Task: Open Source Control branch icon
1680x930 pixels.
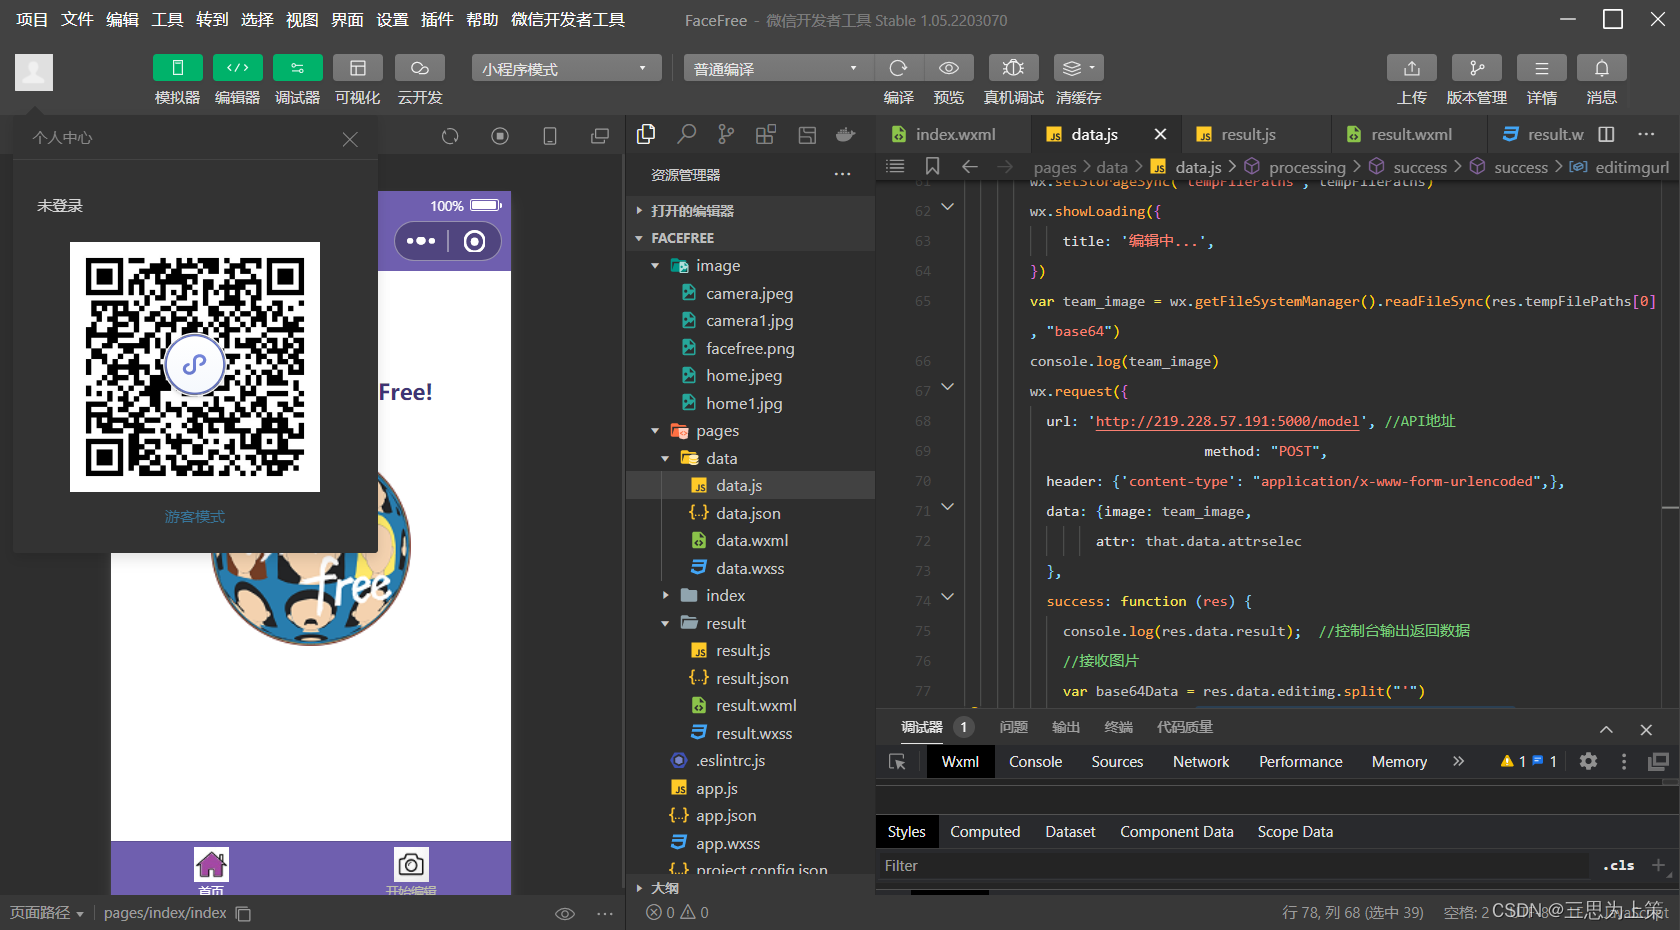Action: [x=726, y=134]
